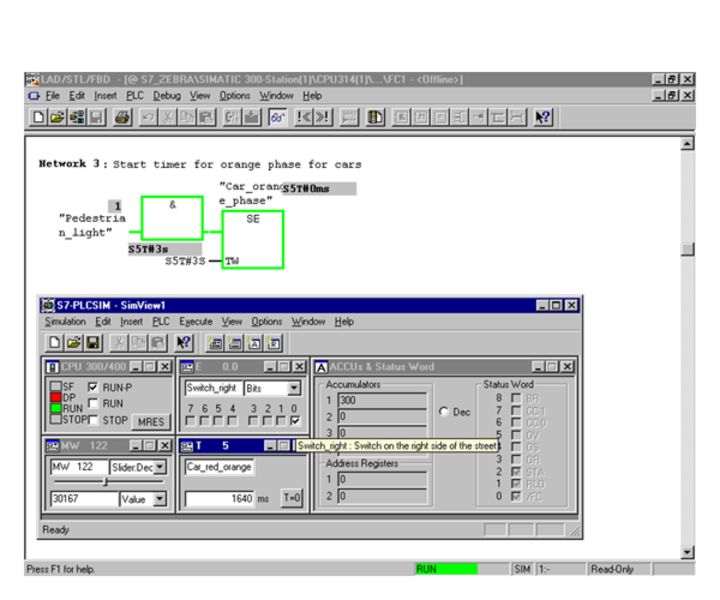The height and width of the screenshot is (600, 720).
Task: Click the 1640 ms timer value field
Action: (x=220, y=499)
